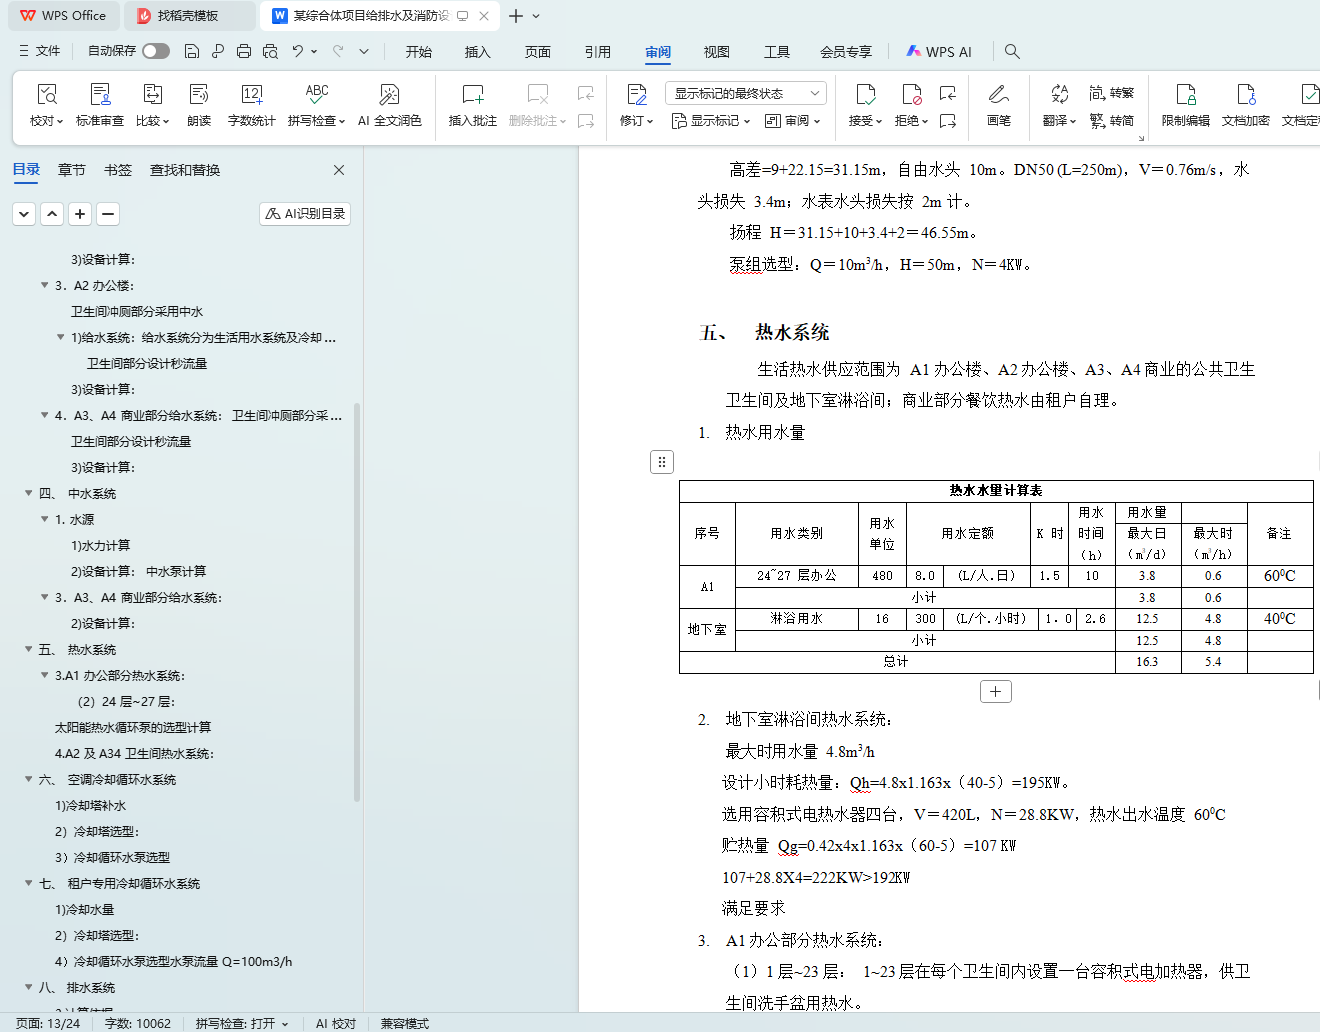Click the insert comment (插入批注) icon
The height and width of the screenshot is (1032, 1320).
pos(472,95)
